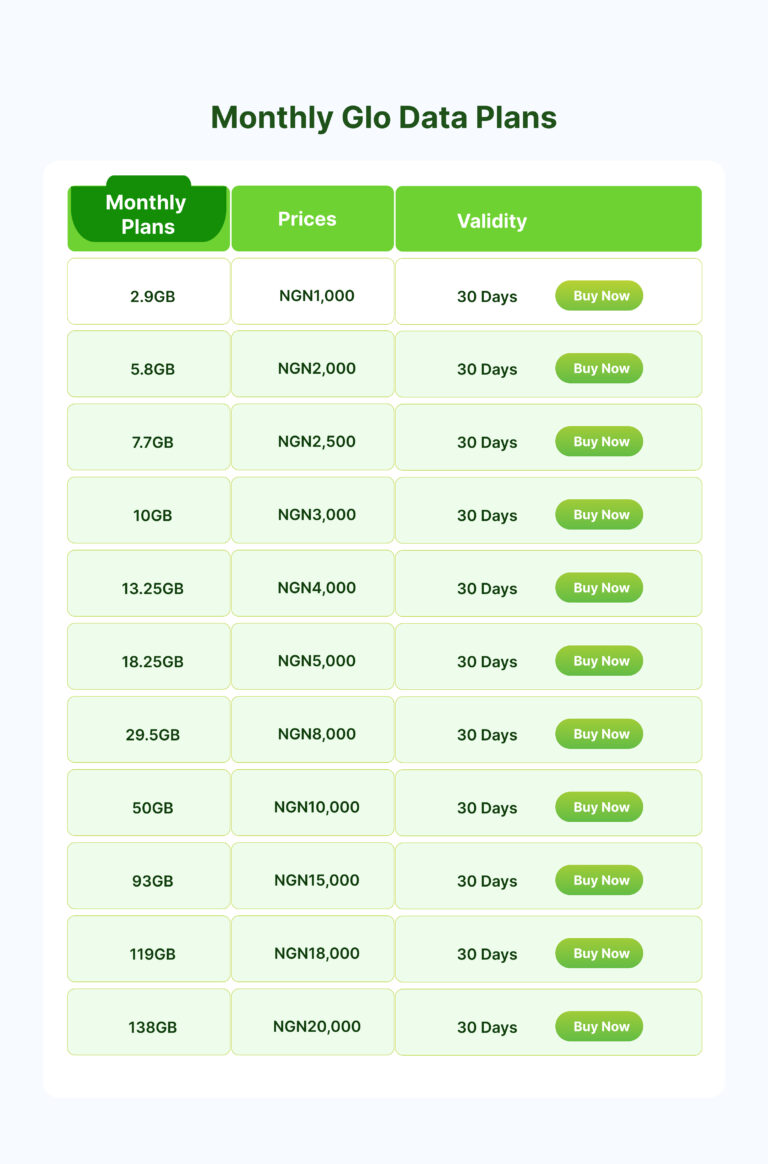
Task: Click Buy Now for the 138GB plan
Action: 599,1026
